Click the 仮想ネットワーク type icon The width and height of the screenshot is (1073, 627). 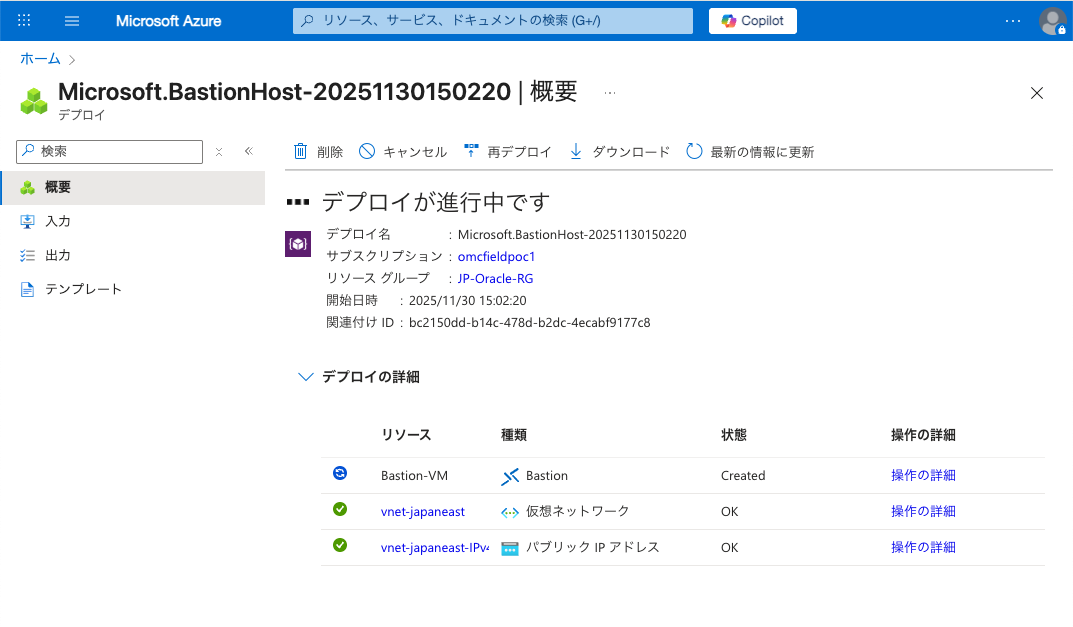pyautogui.click(x=510, y=513)
